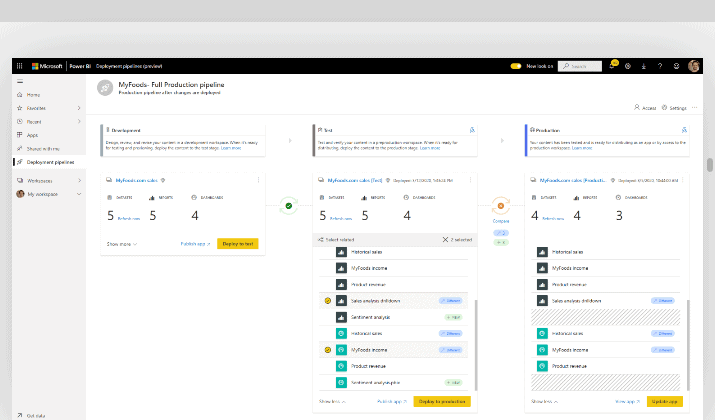Viewport: 715px width, 420px height.
Task: Click the download icon in the top bar
Action: point(644,66)
